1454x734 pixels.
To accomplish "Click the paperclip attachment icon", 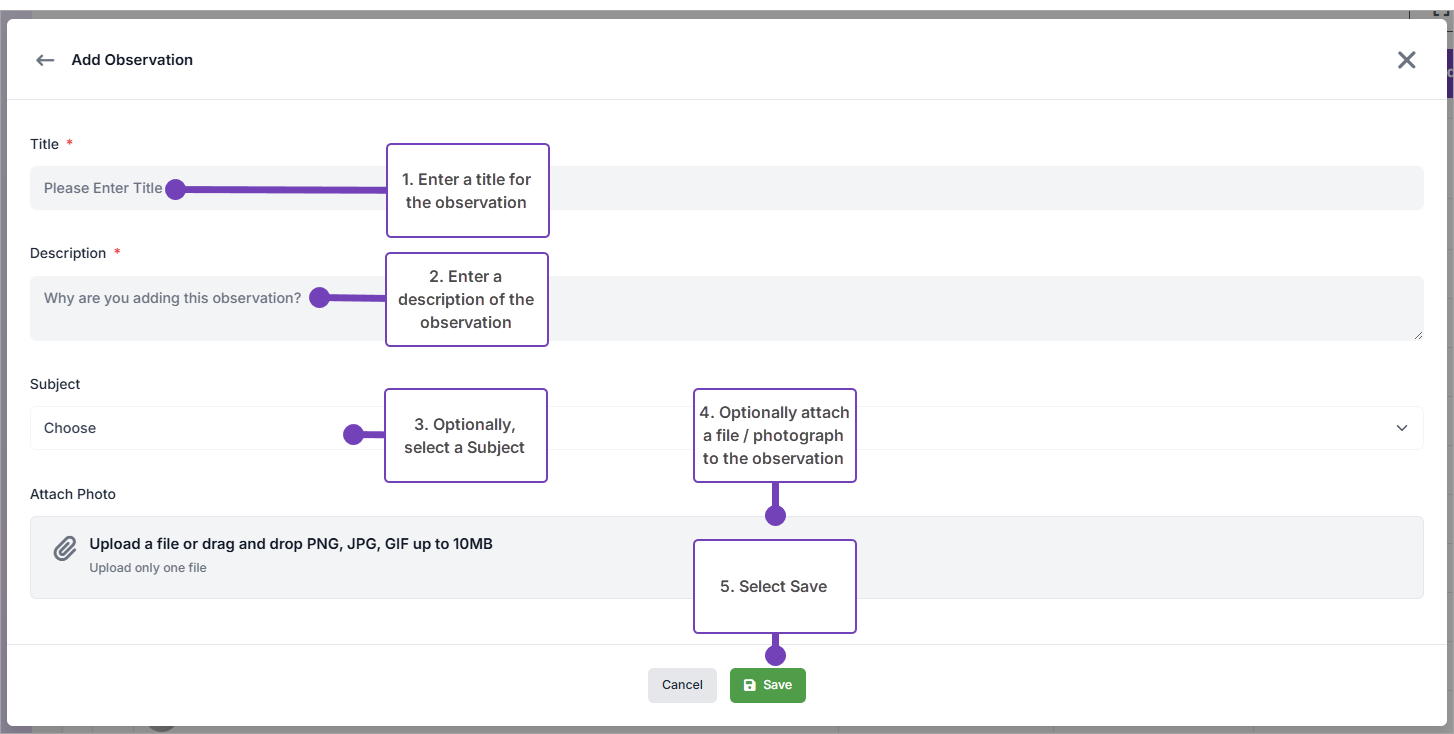I will 65,549.
